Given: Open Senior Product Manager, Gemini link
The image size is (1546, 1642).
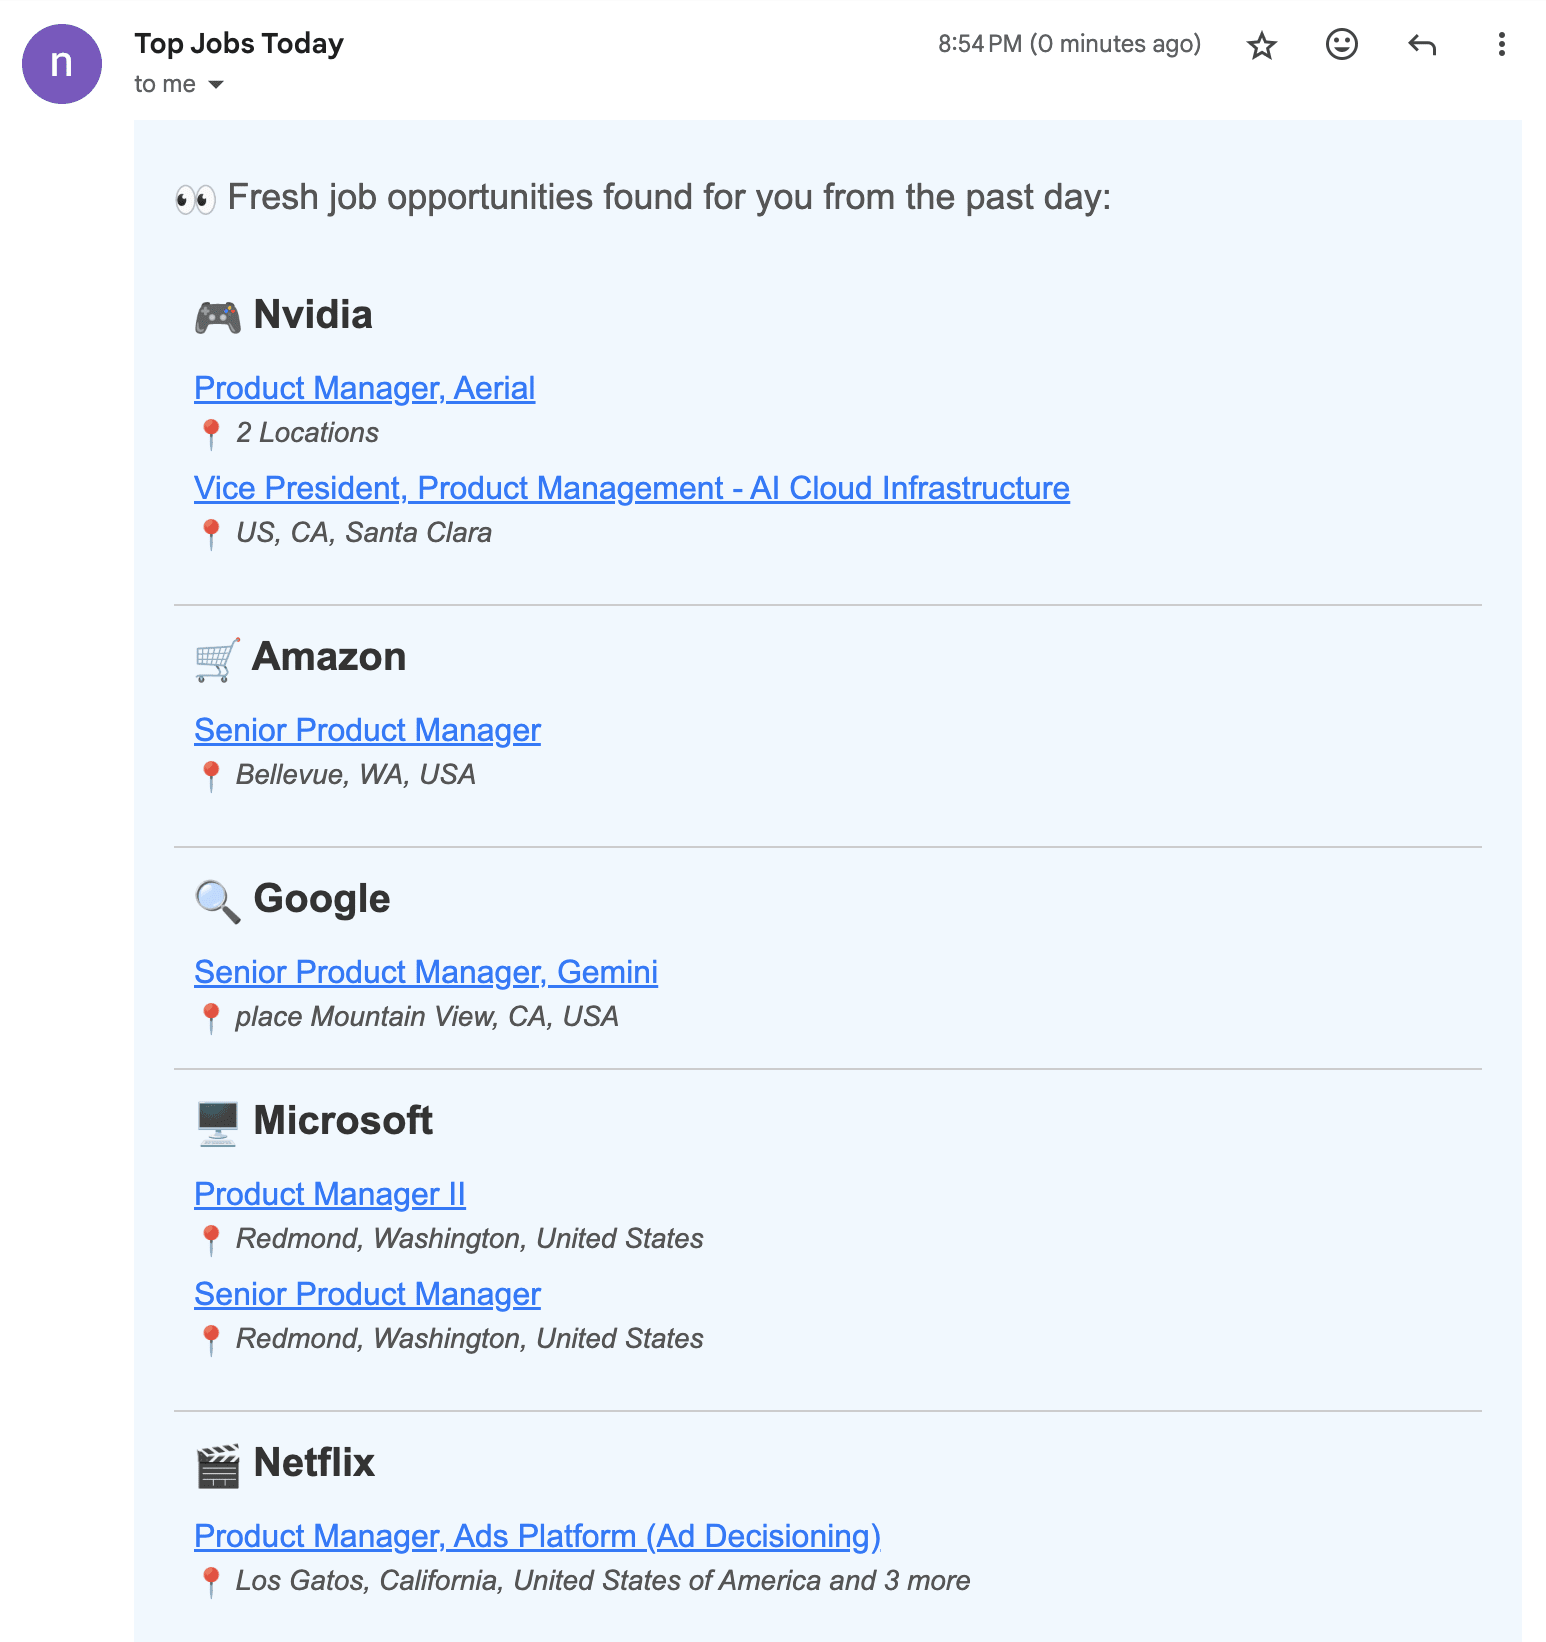Looking at the screenshot, I should 426,972.
